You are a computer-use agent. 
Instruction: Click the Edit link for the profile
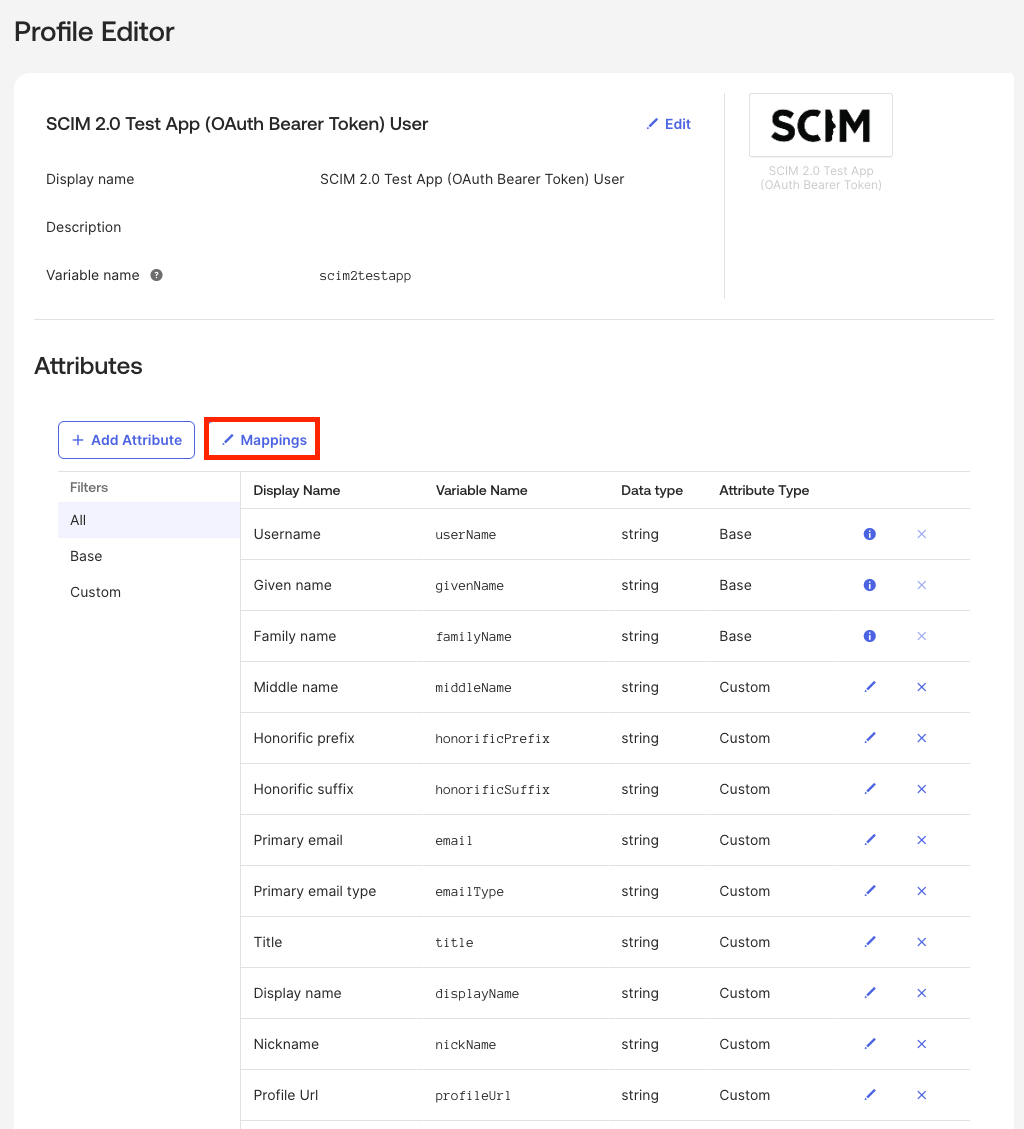(669, 124)
